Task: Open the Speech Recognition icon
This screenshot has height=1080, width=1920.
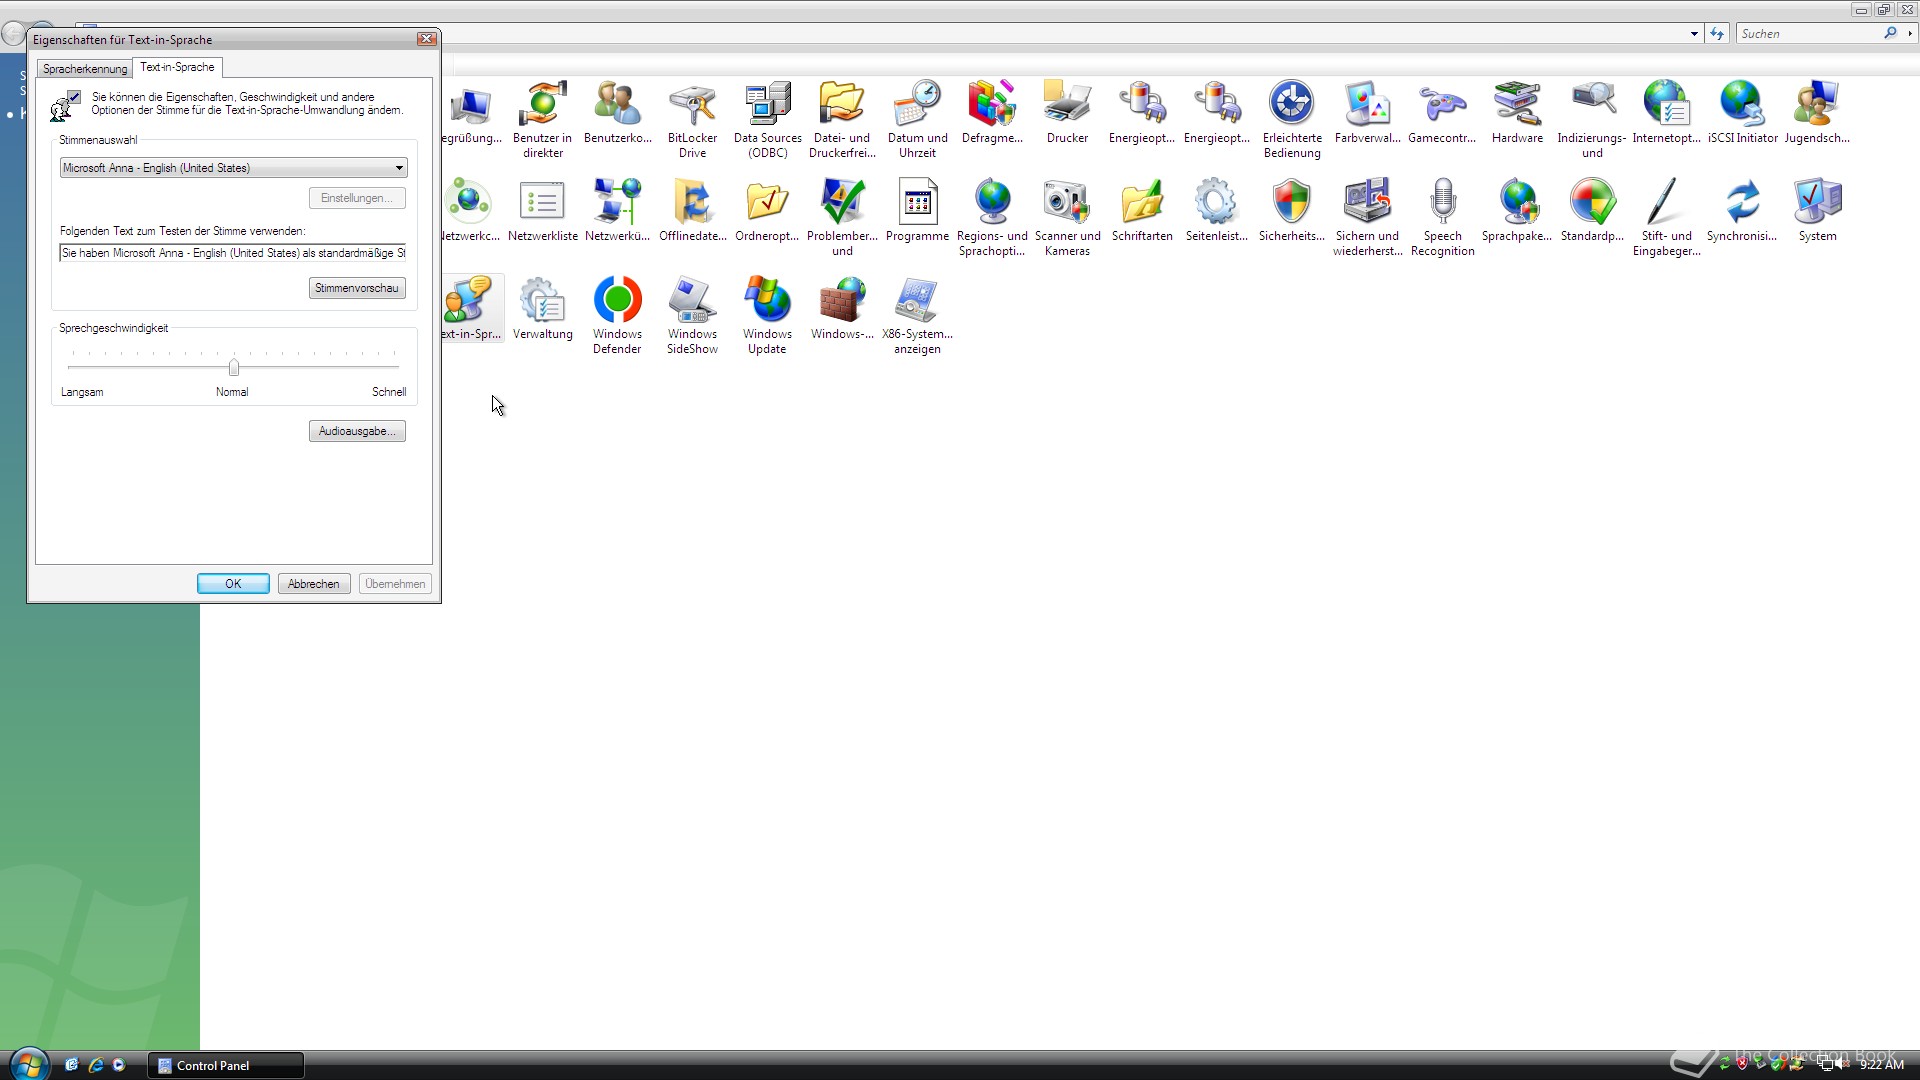Action: [1442, 217]
